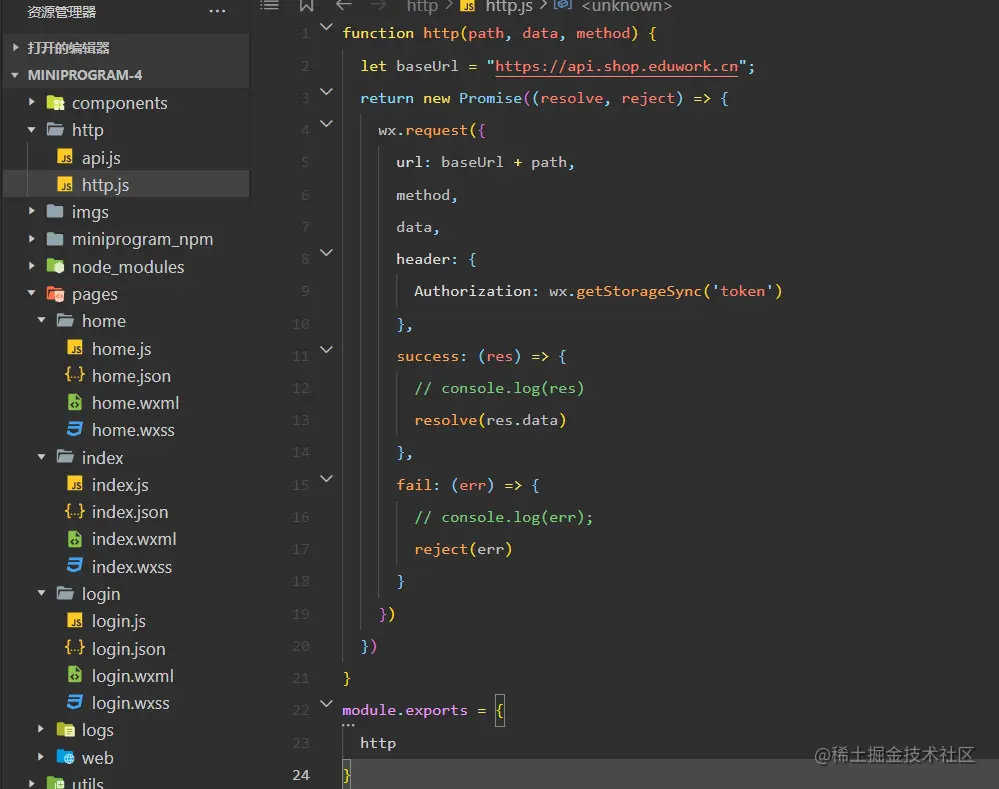Click the wxss icon of home.wxss
The image size is (999, 789).
(75, 430)
